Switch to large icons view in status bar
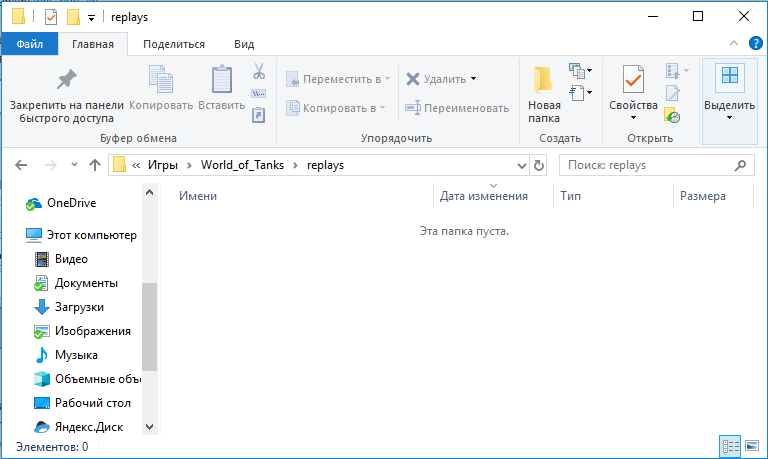768x459 pixels. coord(751,446)
